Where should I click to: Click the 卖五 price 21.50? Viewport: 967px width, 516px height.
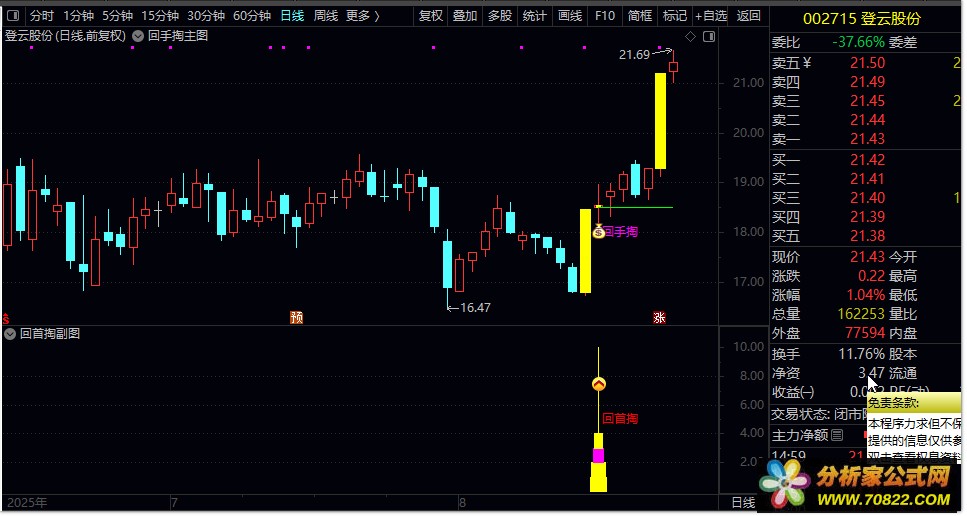click(x=867, y=63)
